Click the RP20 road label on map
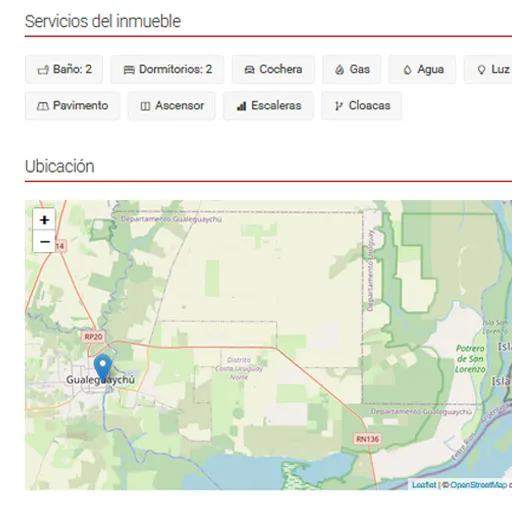512x512 pixels. 93,337
